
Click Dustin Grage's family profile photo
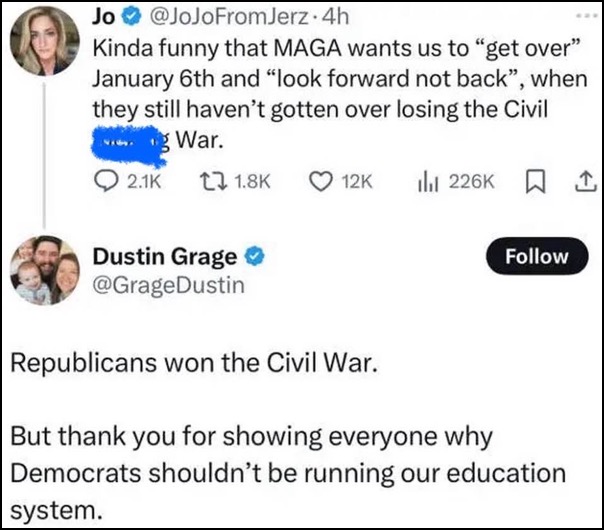tap(45, 270)
